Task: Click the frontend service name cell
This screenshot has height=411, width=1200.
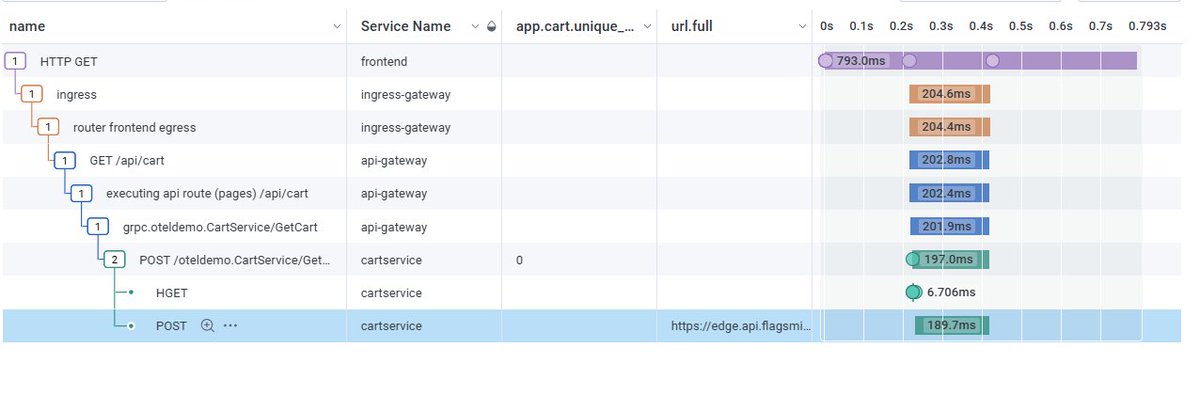Action: [424, 61]
